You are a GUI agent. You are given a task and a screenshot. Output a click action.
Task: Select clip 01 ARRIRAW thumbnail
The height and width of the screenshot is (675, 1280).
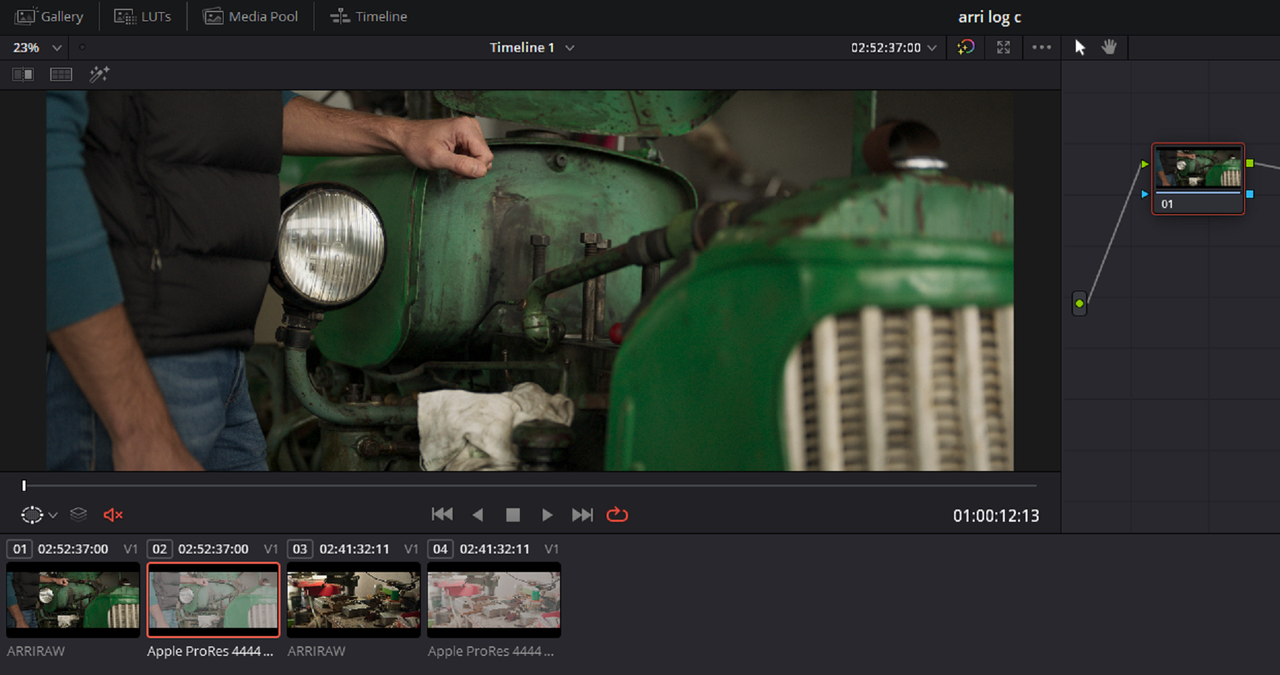pyautogui.click(x=73, y=599)
